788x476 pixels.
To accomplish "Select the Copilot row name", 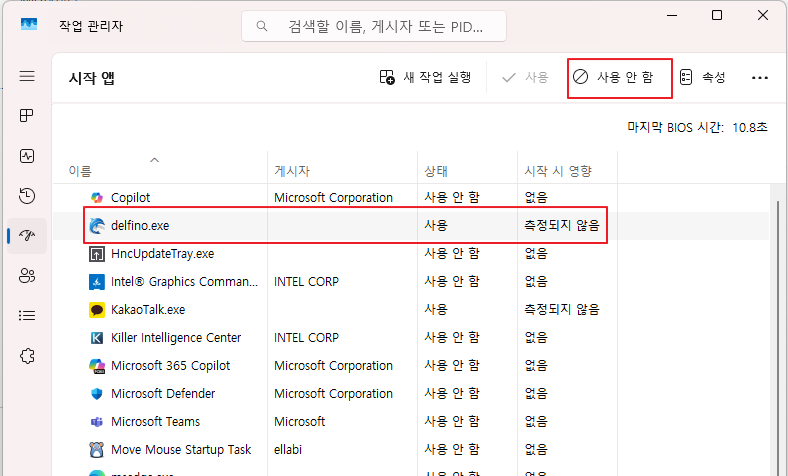I will tap(131, 198).
